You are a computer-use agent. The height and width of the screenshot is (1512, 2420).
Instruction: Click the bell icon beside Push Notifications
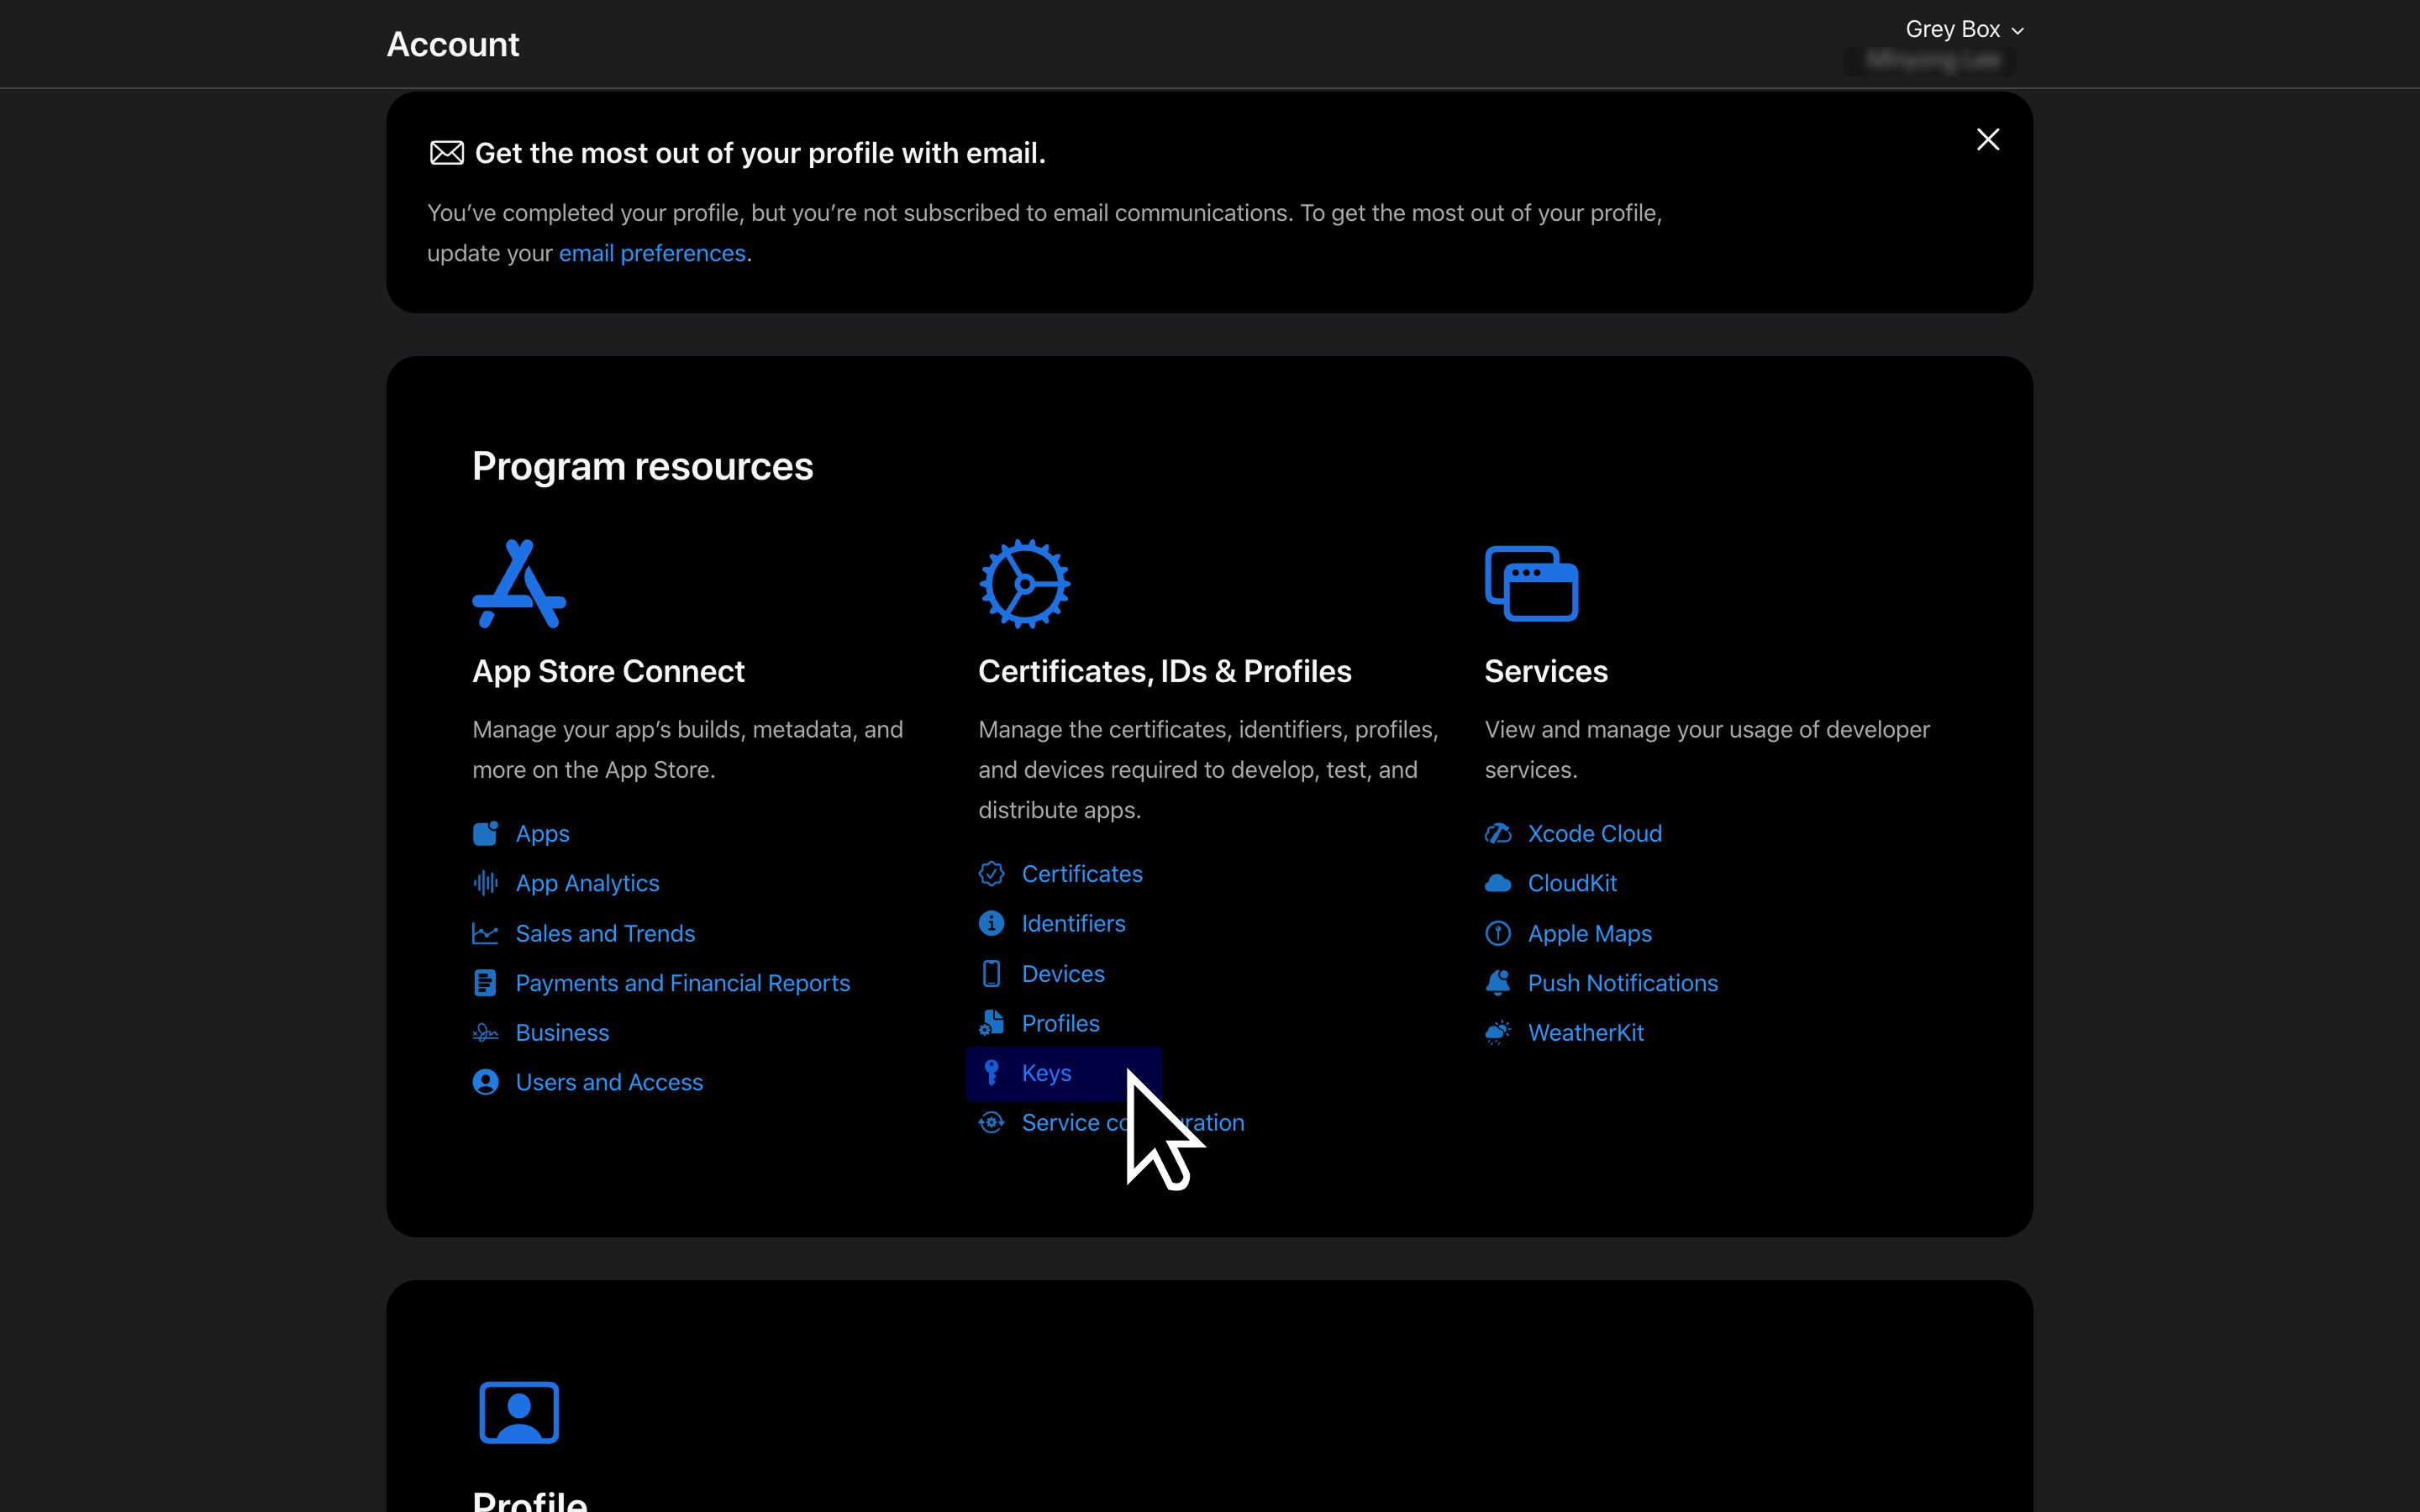click(x=1497, y=982)
